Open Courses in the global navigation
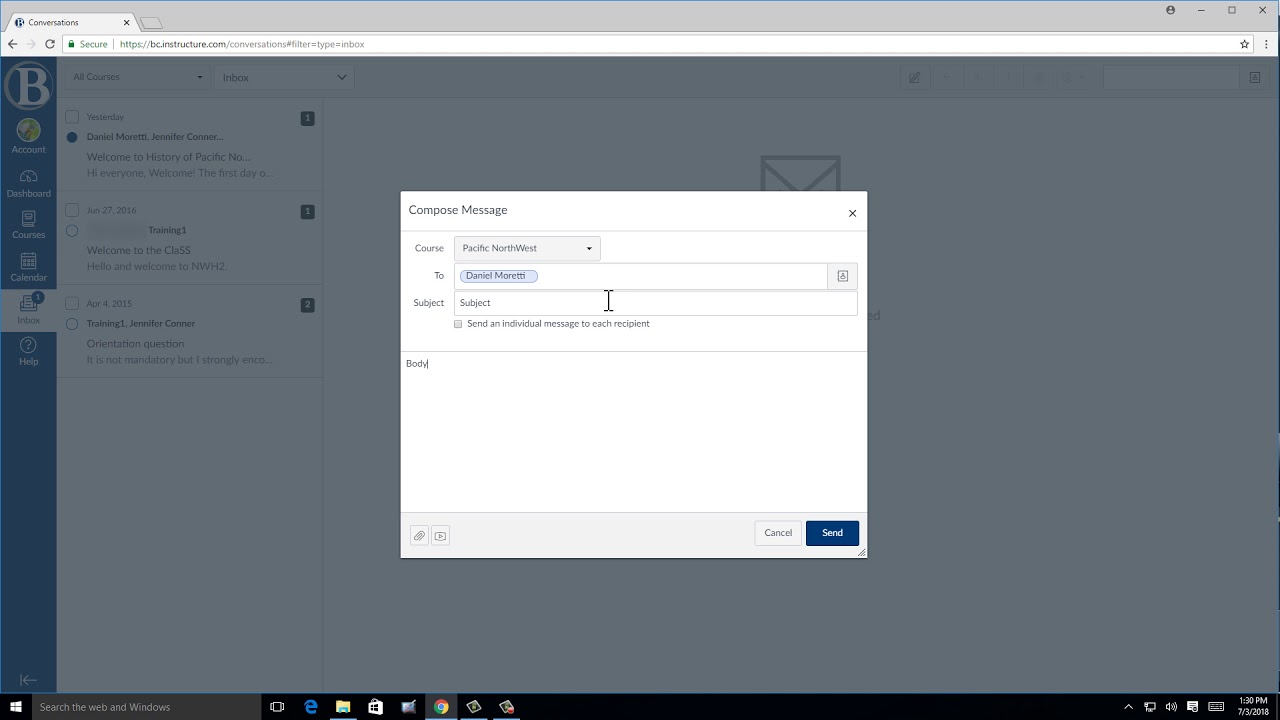This screenshot has height=720, width=1280. point(28,224)
